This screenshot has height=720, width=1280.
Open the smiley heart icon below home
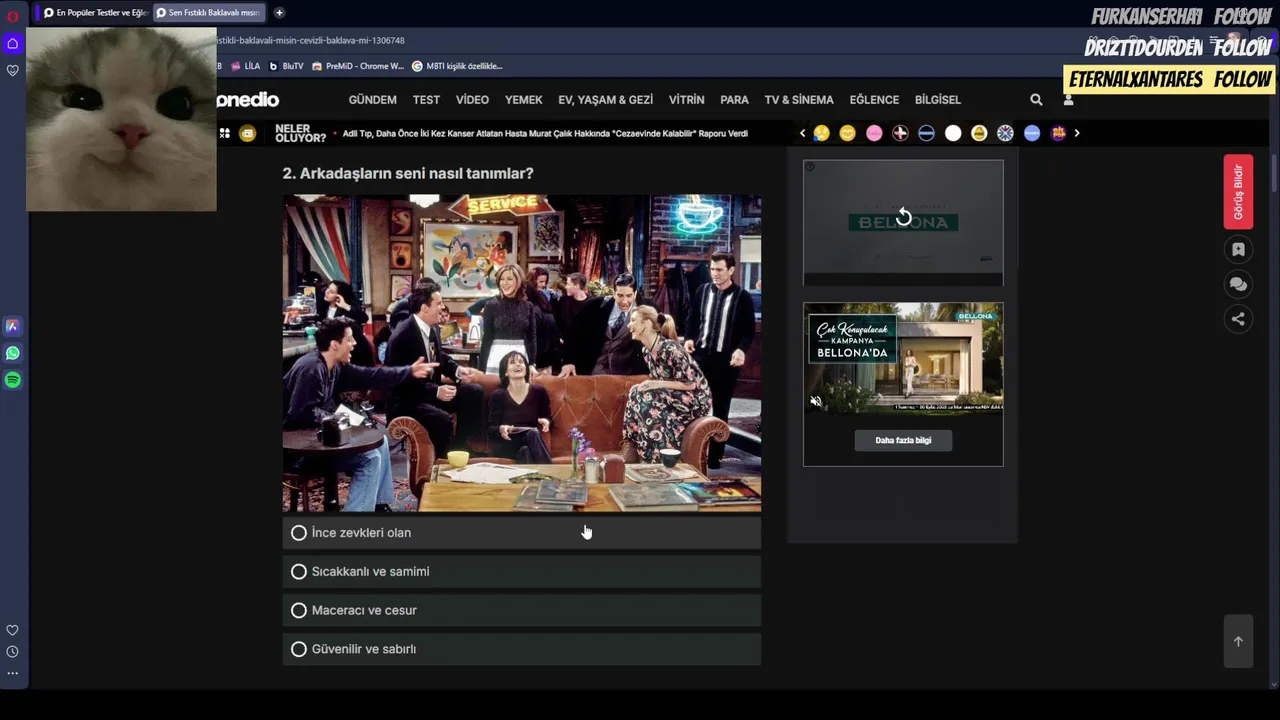(x=13, y=70)
